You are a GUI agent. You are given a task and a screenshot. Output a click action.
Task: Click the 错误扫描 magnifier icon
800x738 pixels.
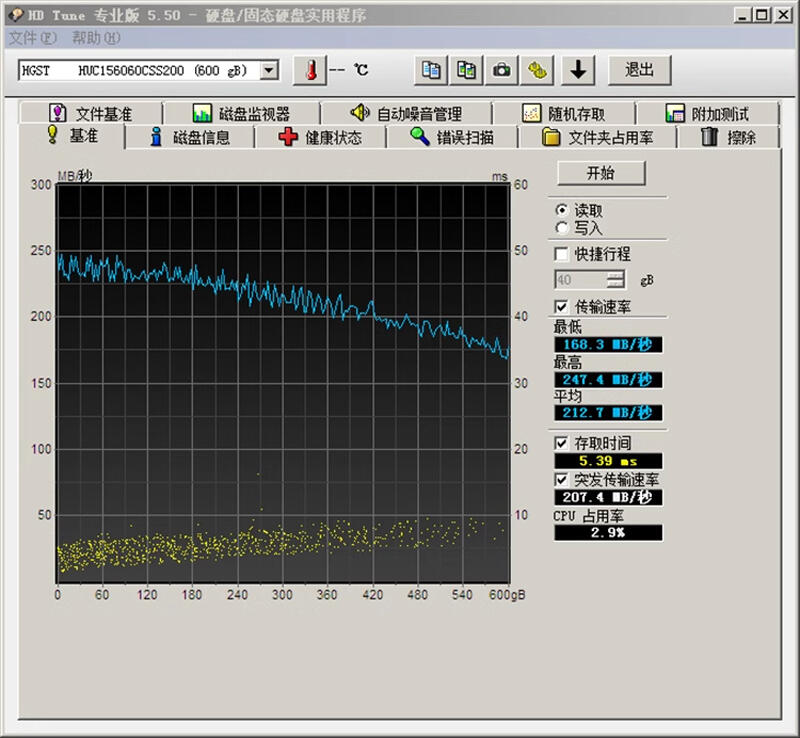[x=419, y=136]
